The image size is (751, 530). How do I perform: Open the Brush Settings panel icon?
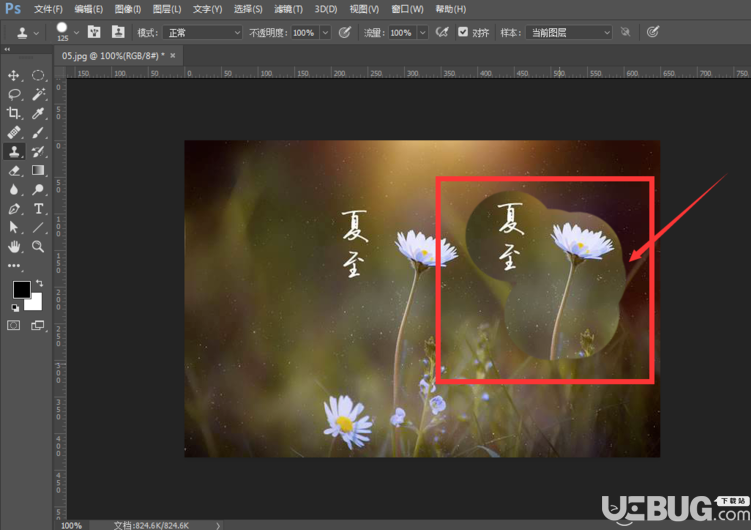tap(94, 32)
